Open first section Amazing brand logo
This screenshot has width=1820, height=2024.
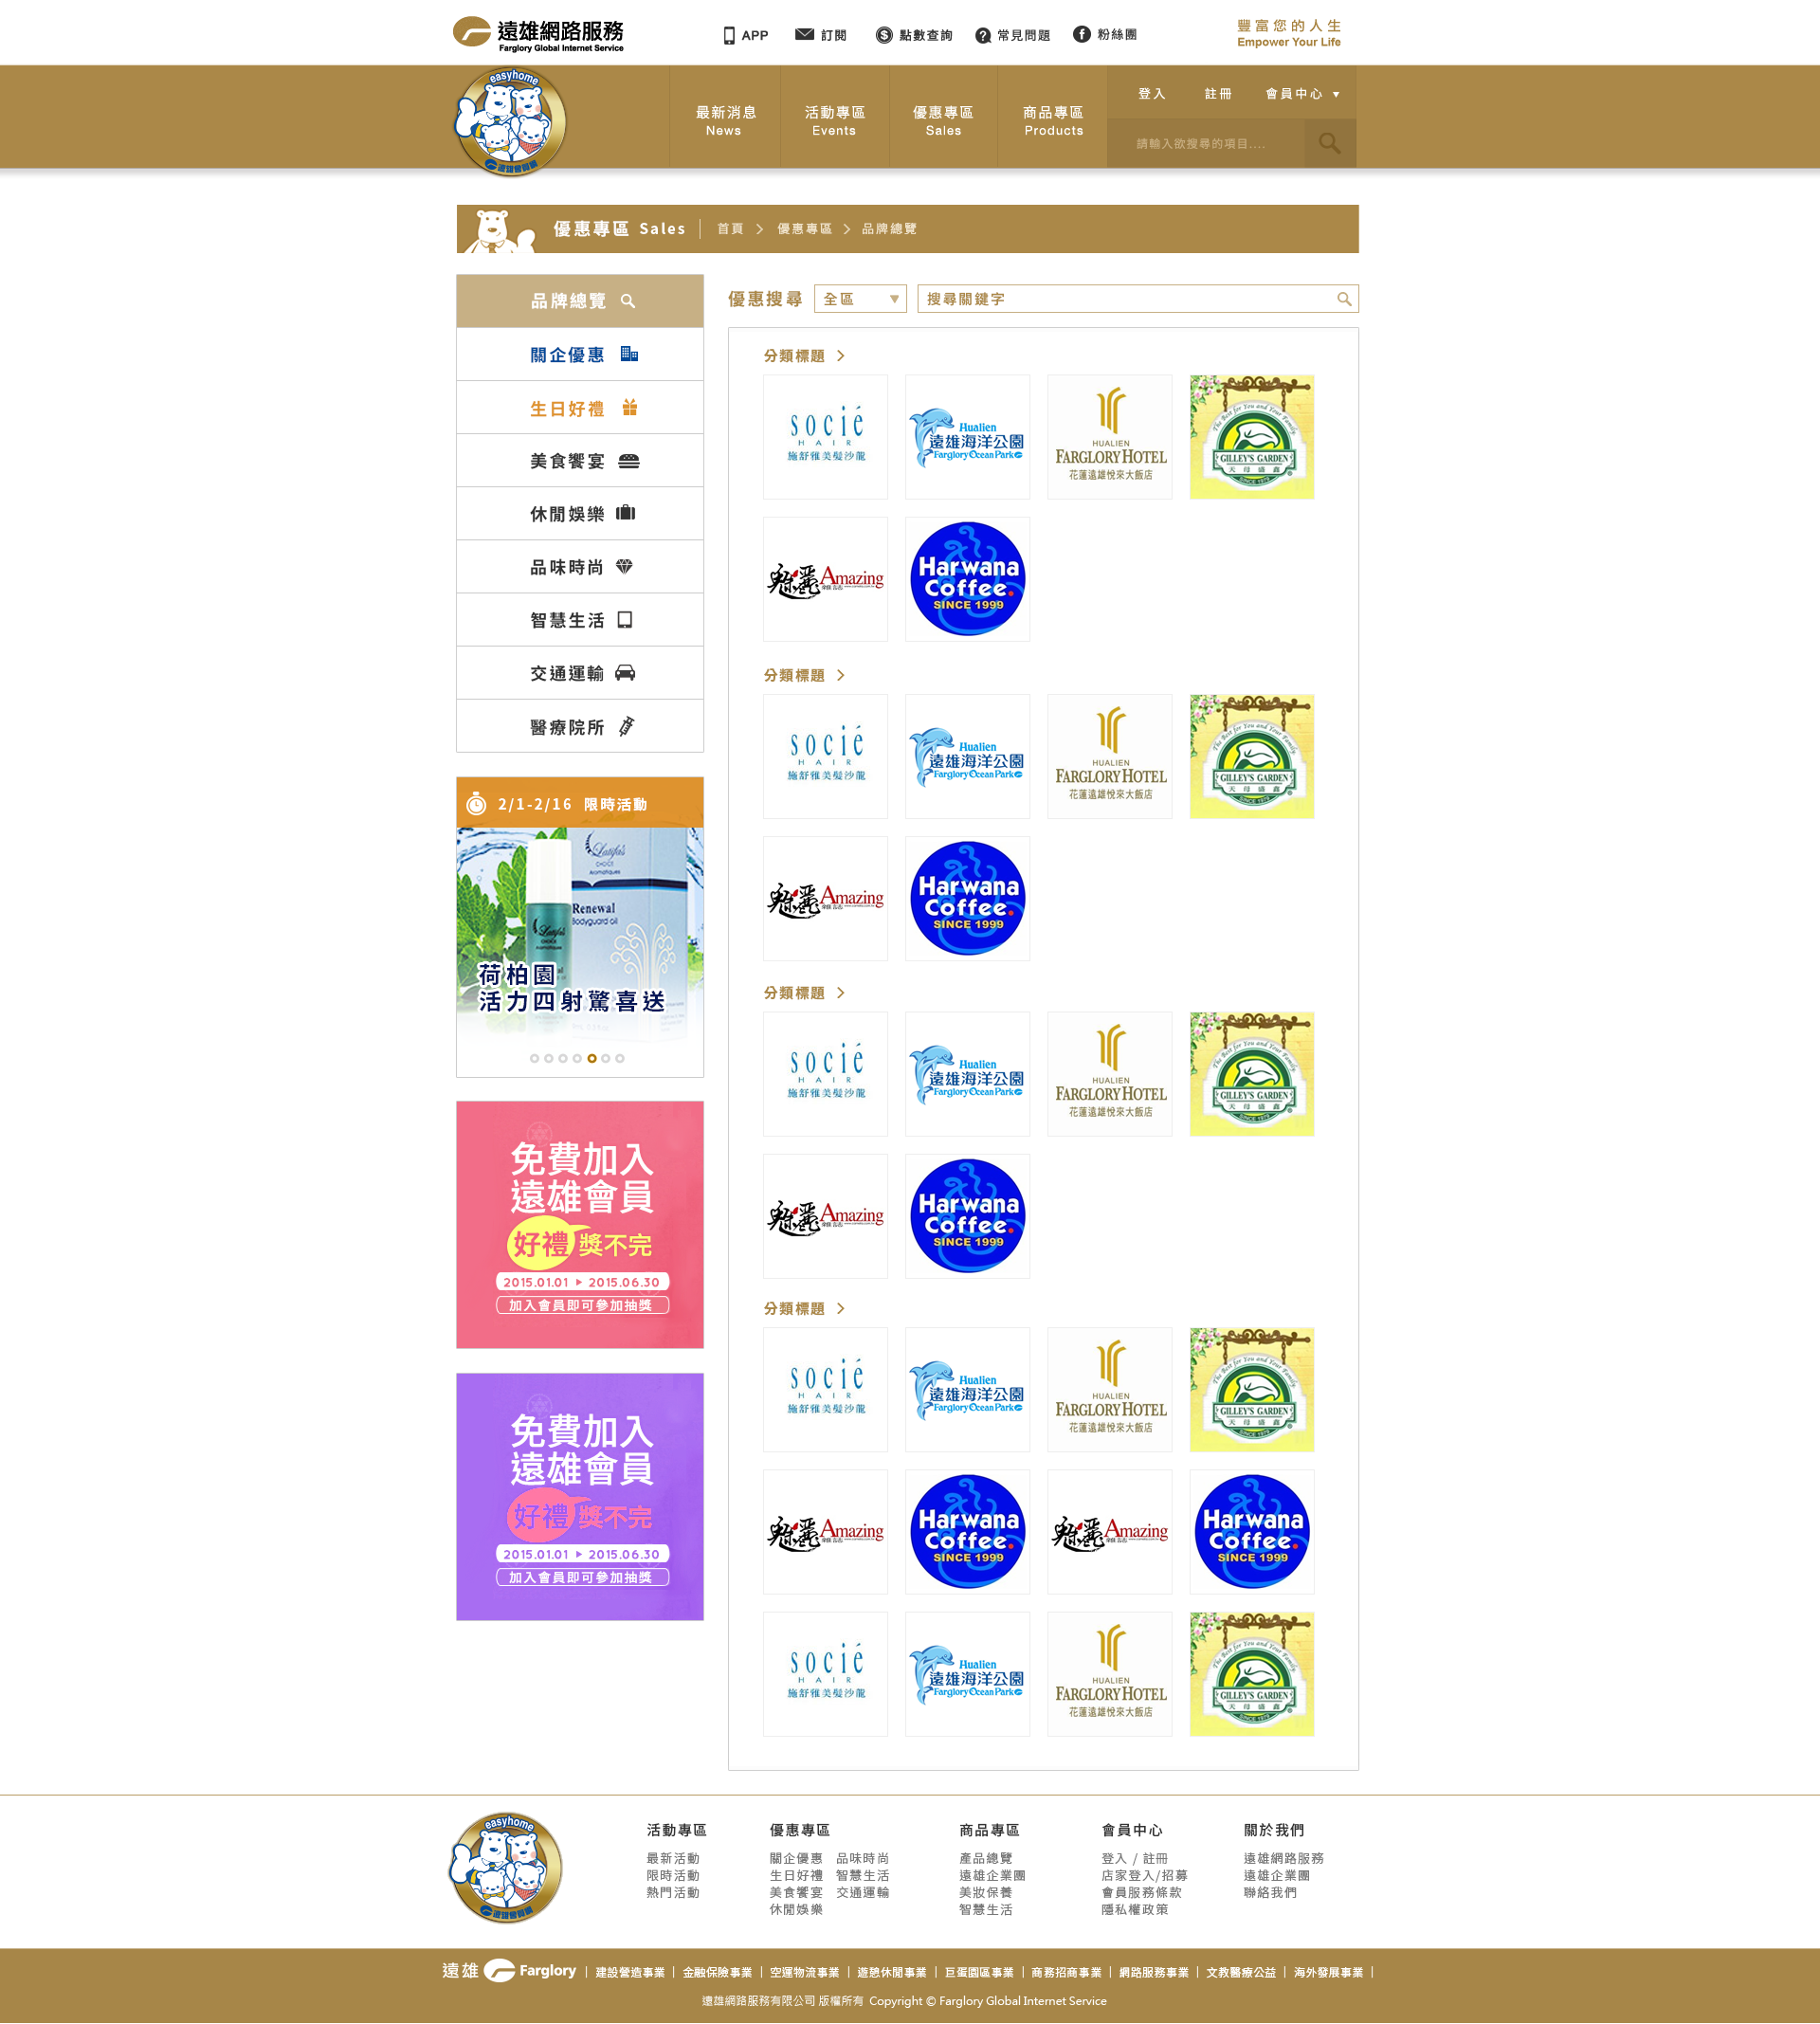[825, 579]
